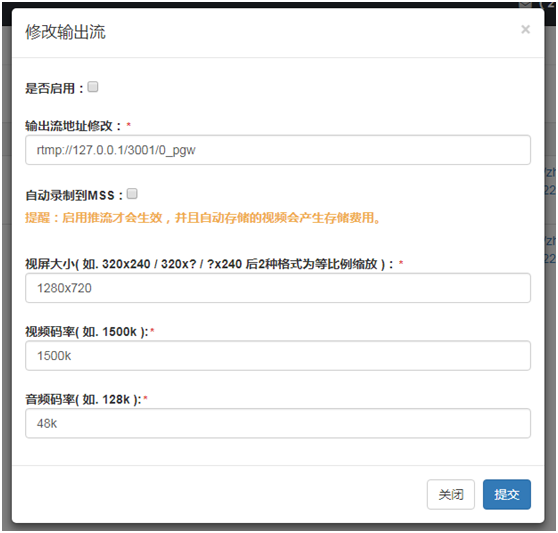Close the dialog with the X icon
558x533 pixels.
point(525,30)
